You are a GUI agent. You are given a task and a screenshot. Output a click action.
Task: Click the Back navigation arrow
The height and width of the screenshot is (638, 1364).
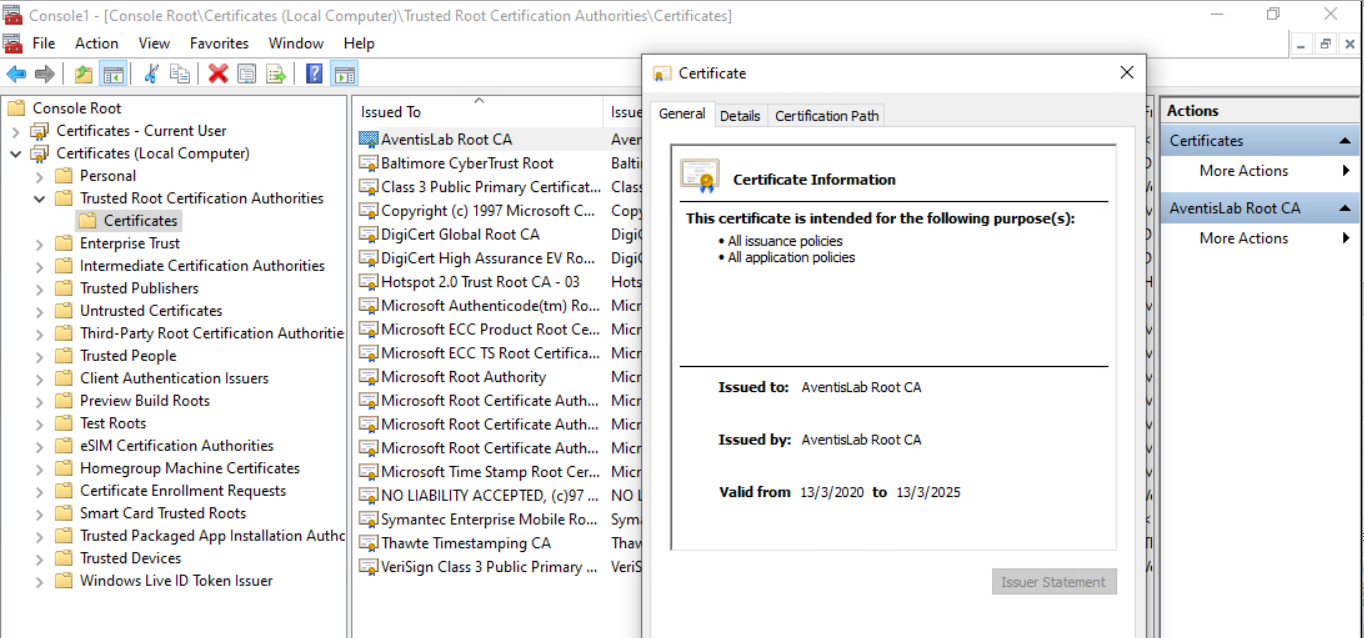[18, 73]
